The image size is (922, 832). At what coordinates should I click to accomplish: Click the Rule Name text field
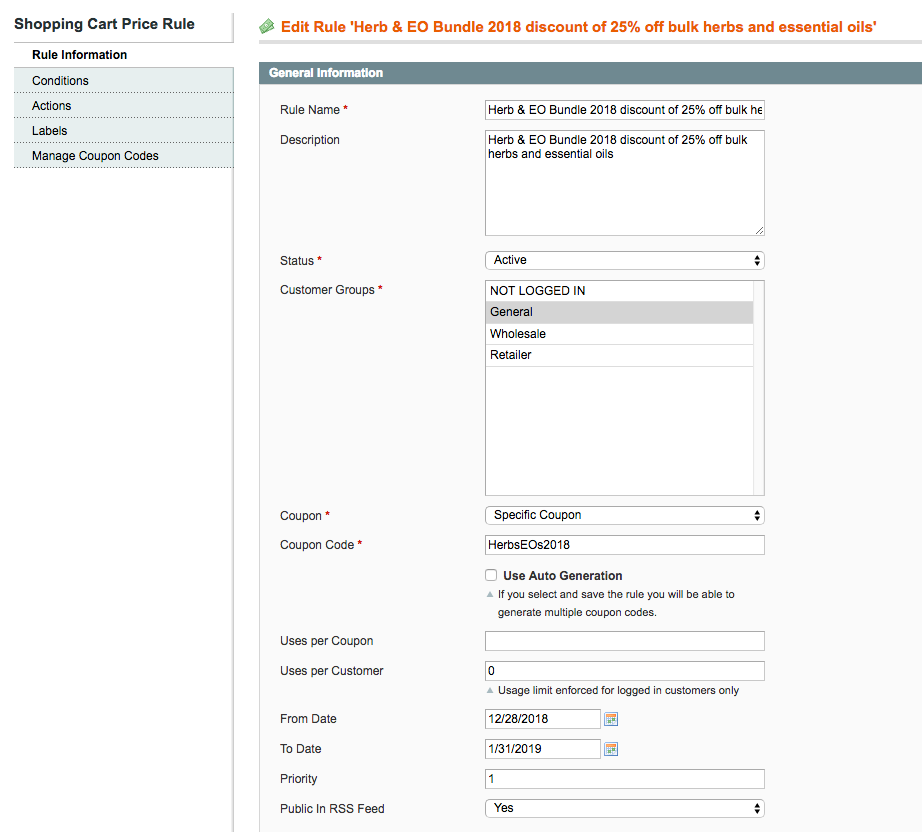[624, 110]
